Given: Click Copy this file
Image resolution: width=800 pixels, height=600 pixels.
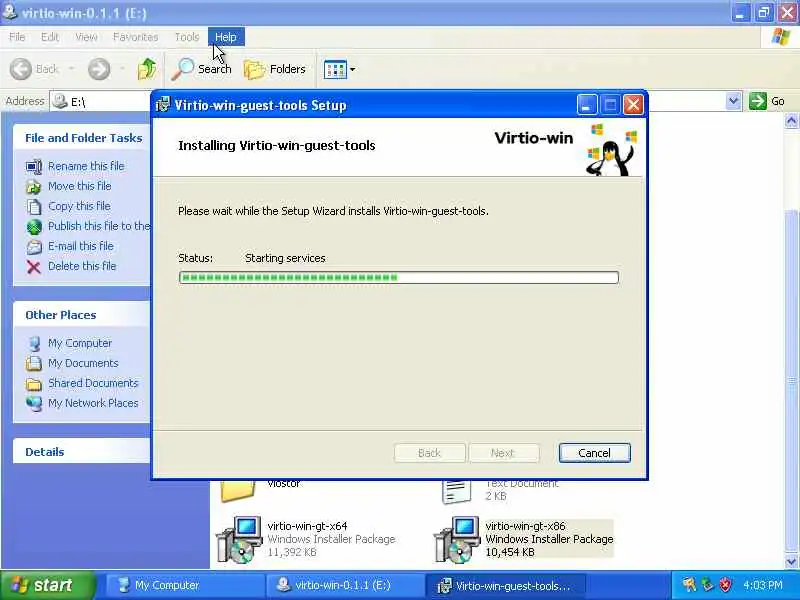Looking at the screenshot, I should click(79, 206).
